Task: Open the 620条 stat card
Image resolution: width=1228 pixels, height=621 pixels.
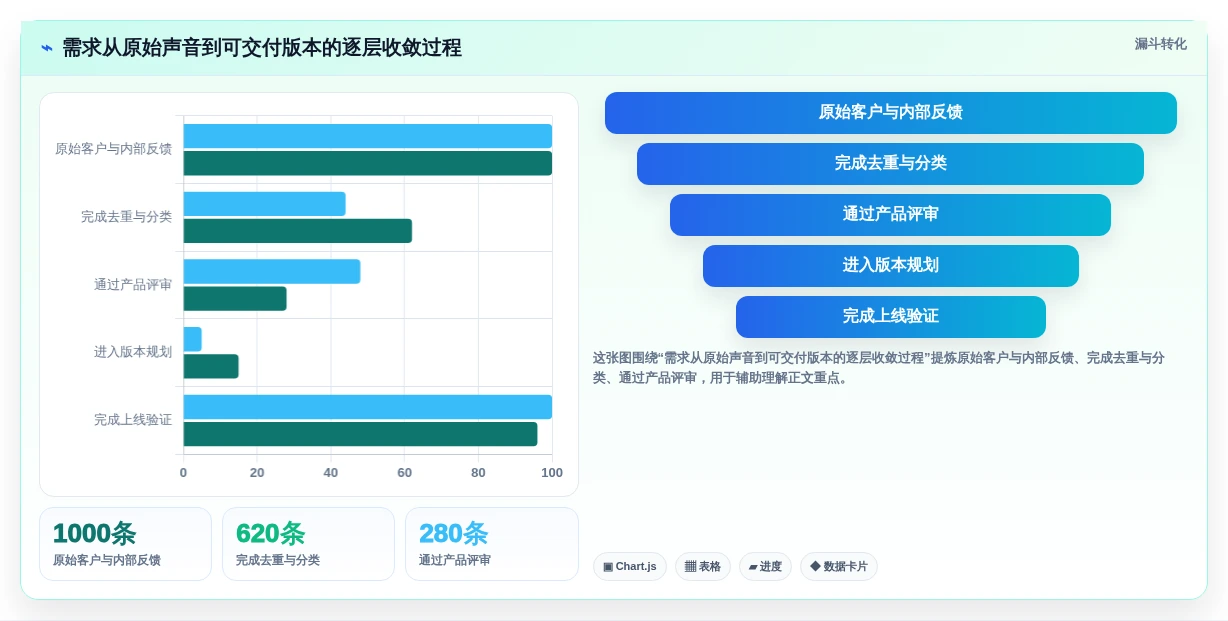Action: [308, 544]
